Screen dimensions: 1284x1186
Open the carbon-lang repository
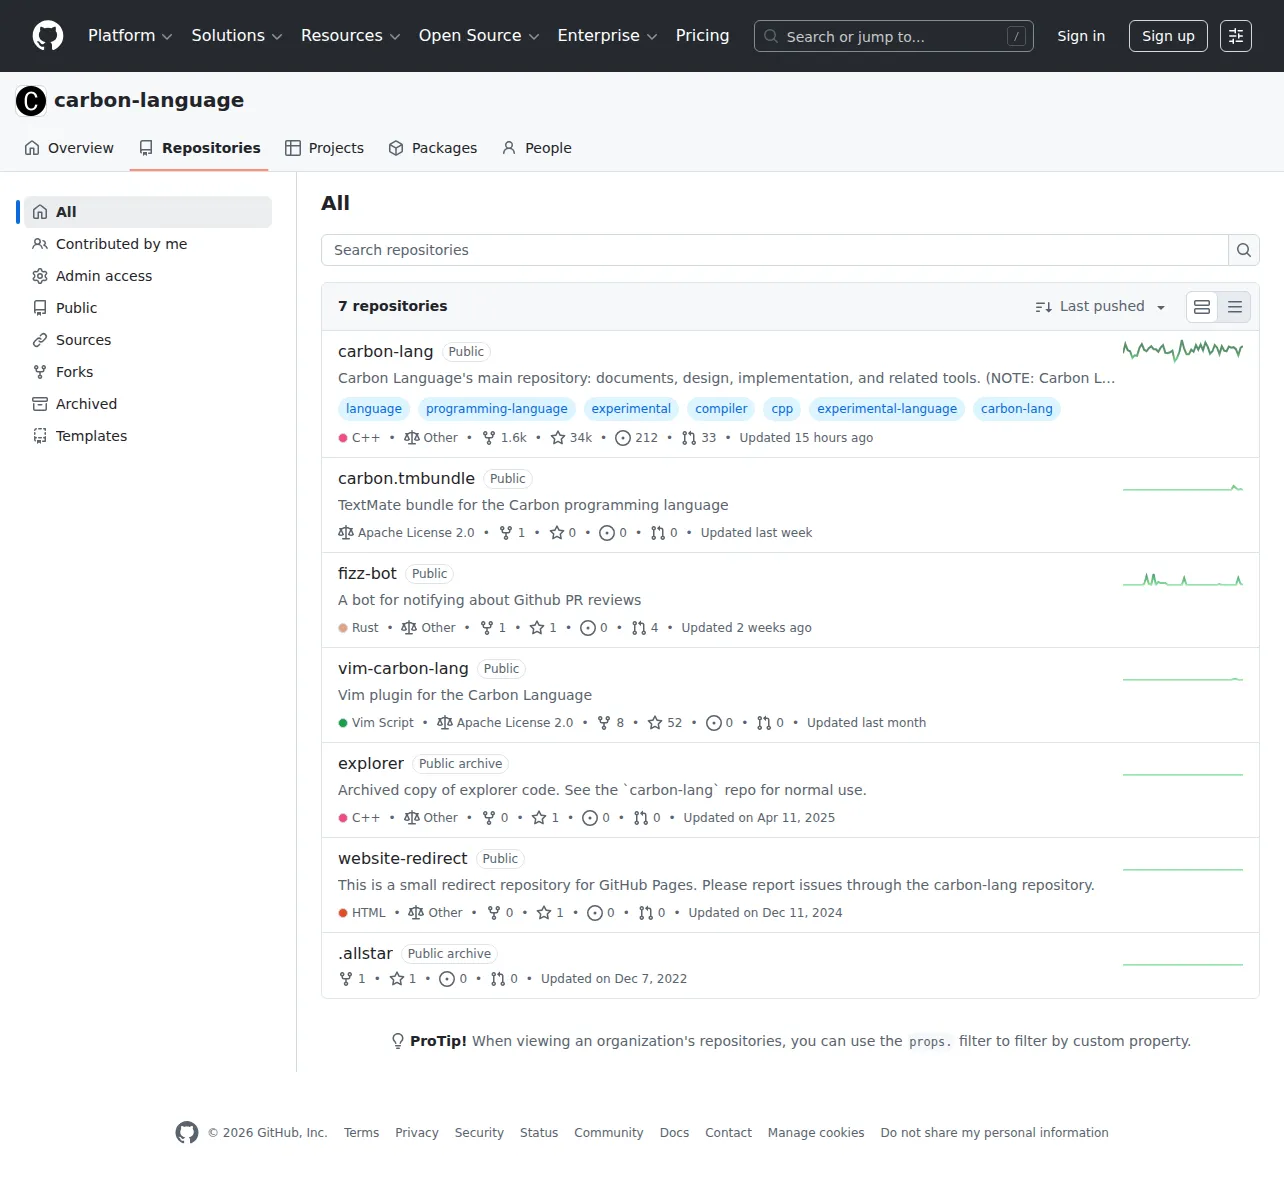(385, 352)
